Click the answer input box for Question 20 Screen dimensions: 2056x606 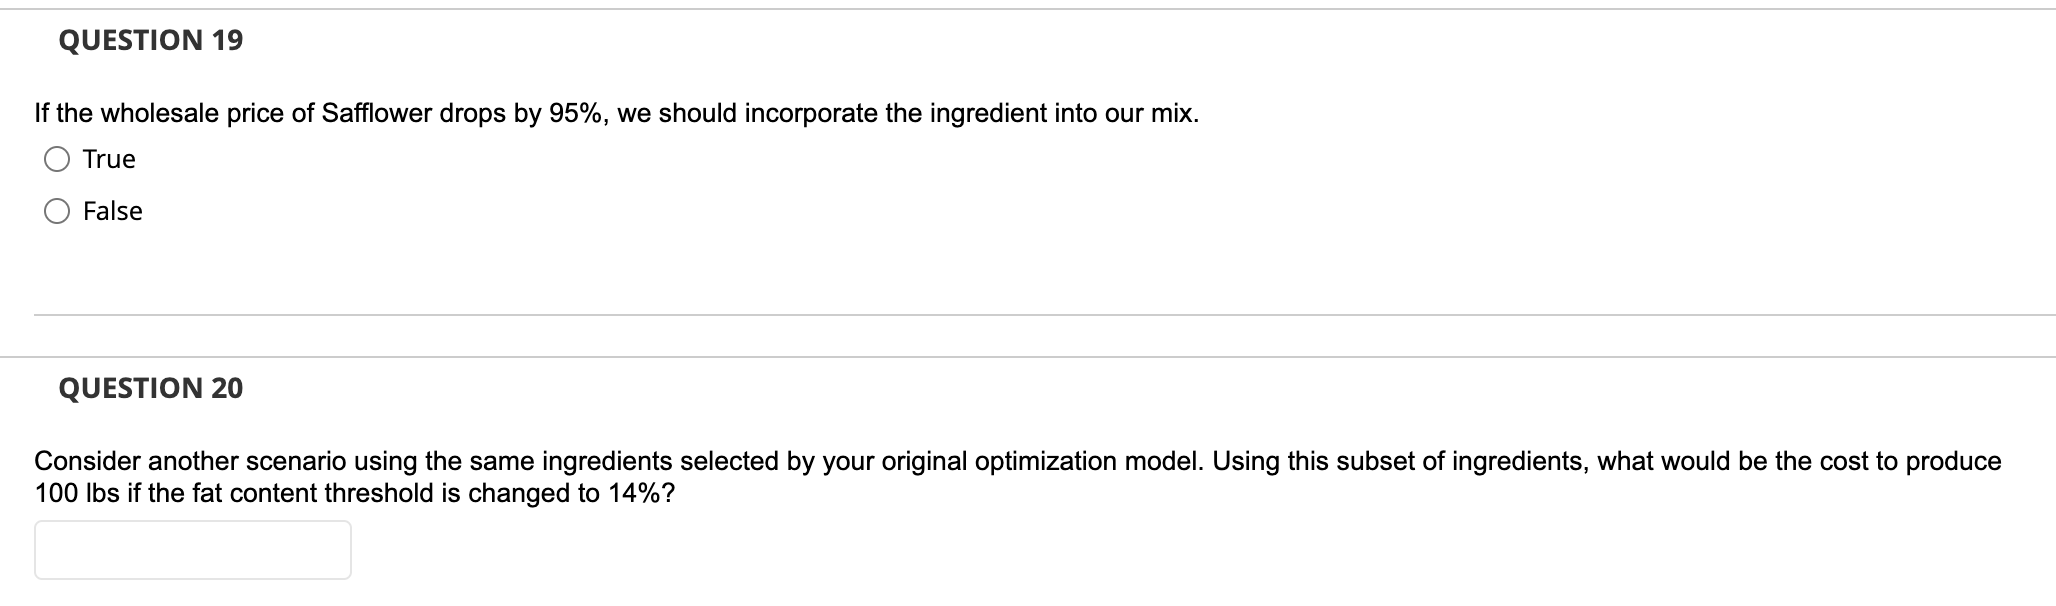tap(193, 548)
